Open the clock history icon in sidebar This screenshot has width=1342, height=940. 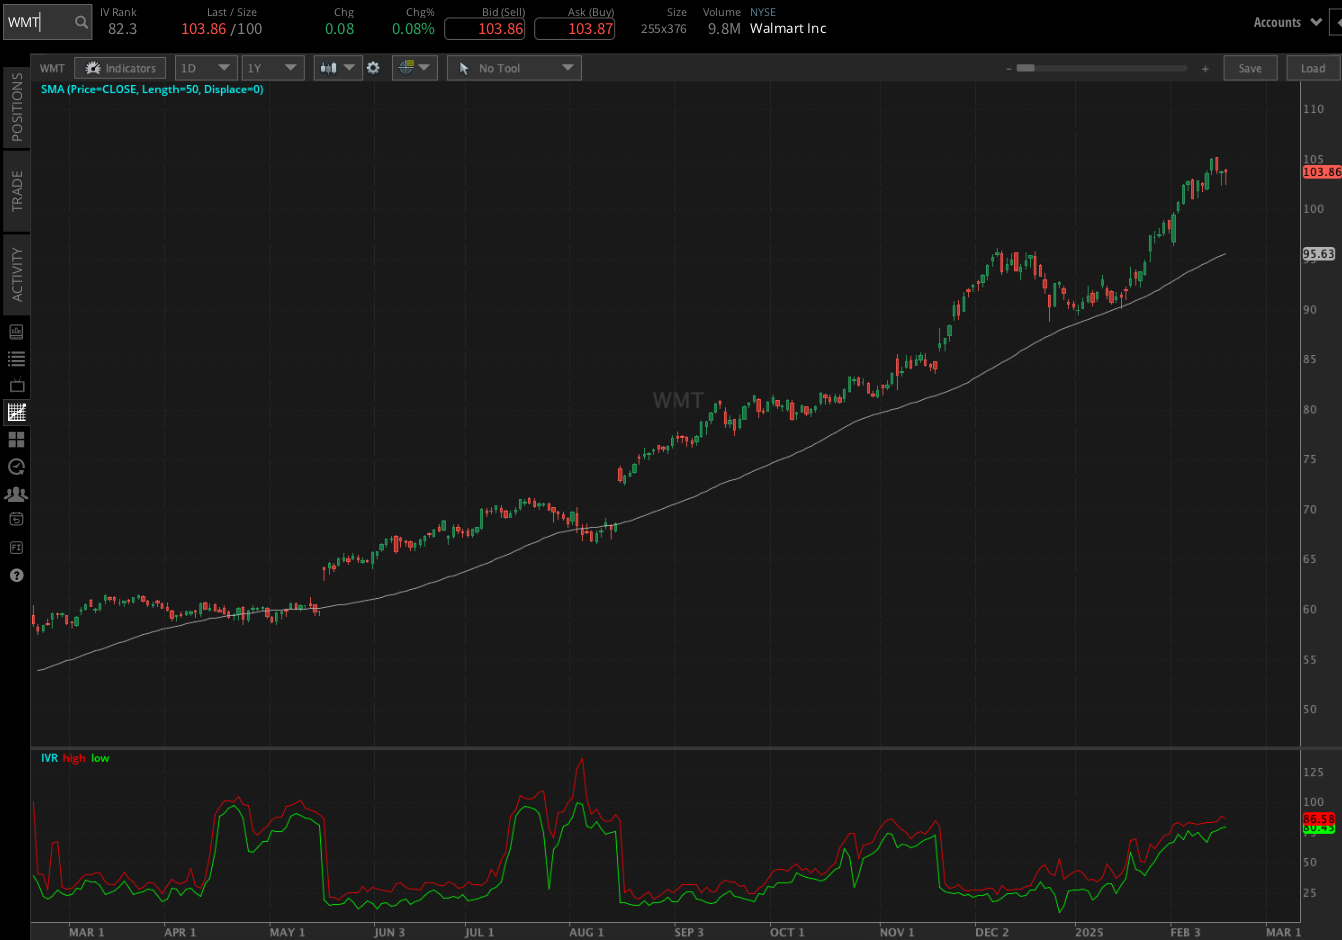(16, 466)
